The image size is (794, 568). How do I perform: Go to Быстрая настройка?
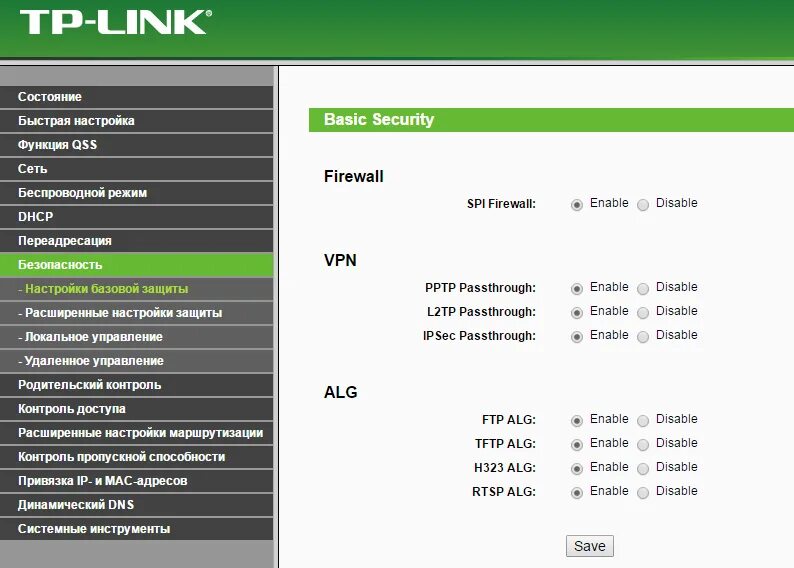point(76,121)
